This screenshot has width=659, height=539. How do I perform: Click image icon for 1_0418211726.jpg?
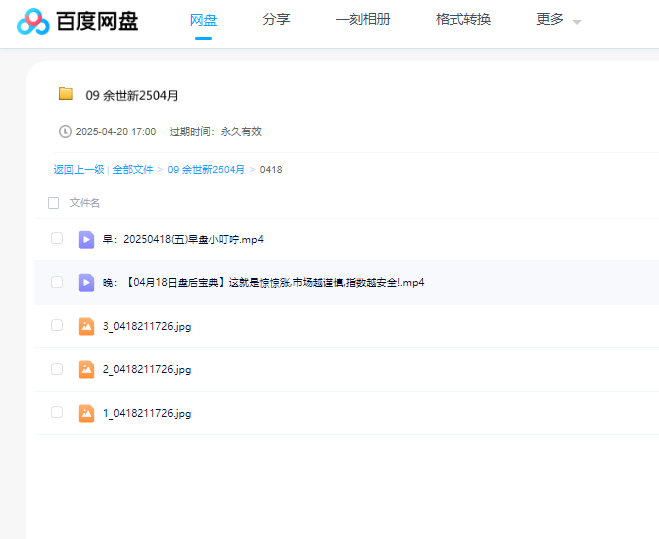(87, 413)
